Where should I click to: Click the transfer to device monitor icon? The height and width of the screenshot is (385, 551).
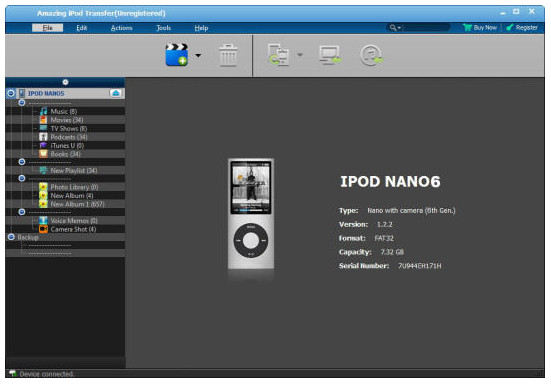330,55
